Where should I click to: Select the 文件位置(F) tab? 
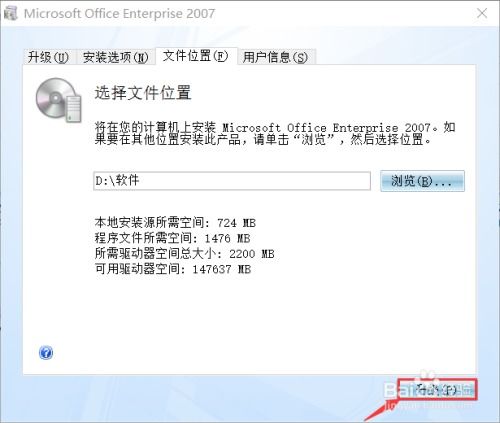[195, 56]
